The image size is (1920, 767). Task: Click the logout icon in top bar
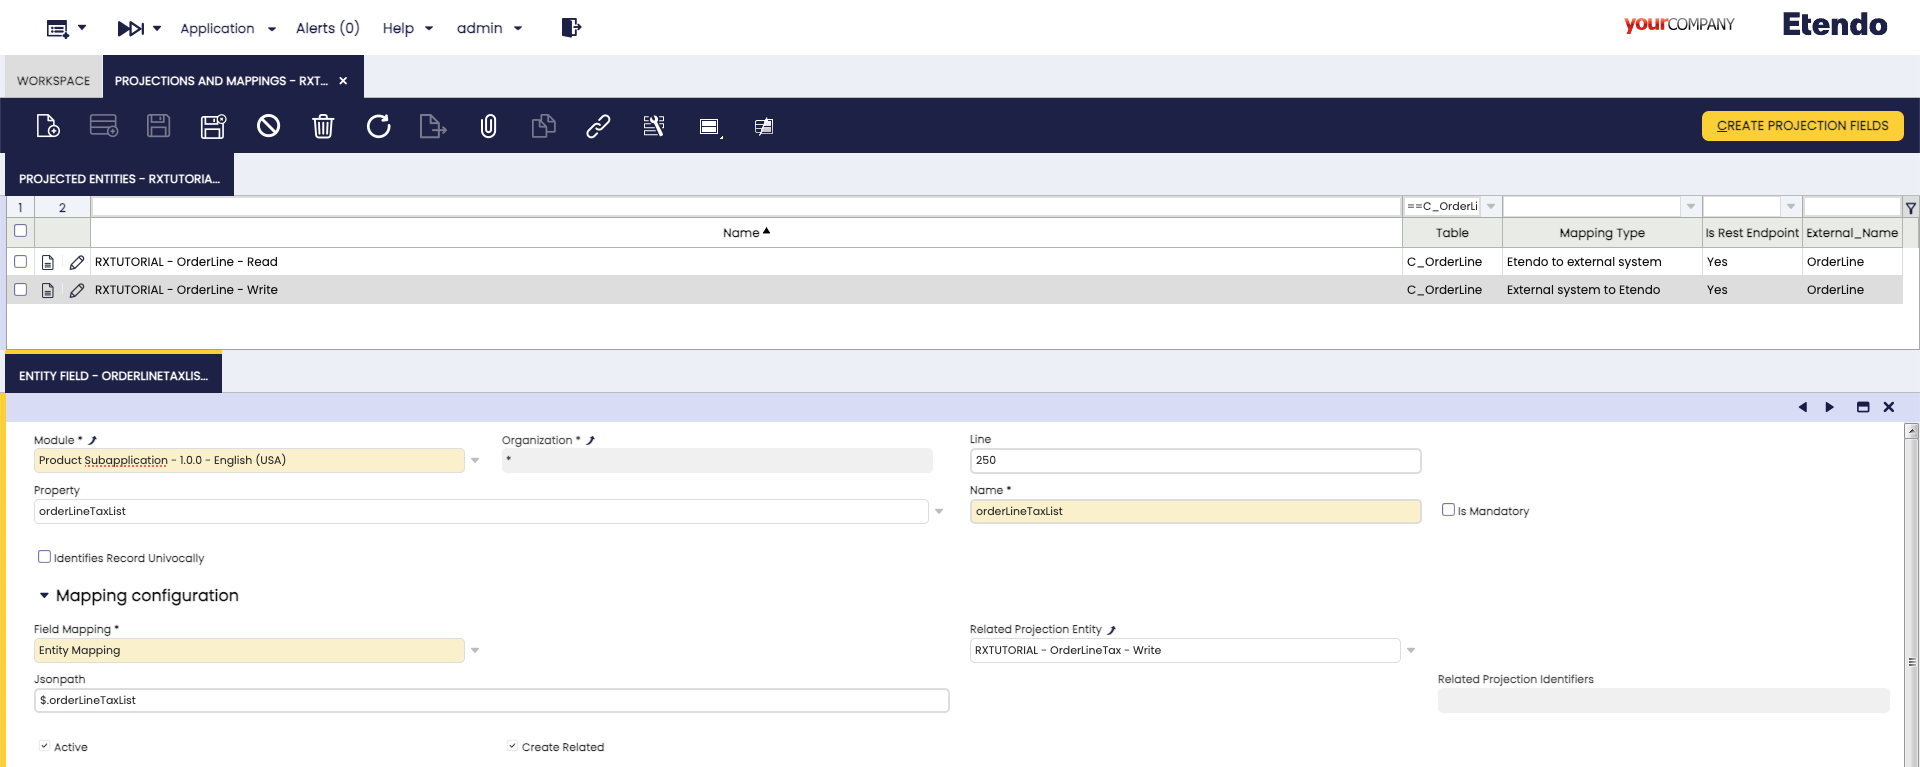[x=571, y=27]
